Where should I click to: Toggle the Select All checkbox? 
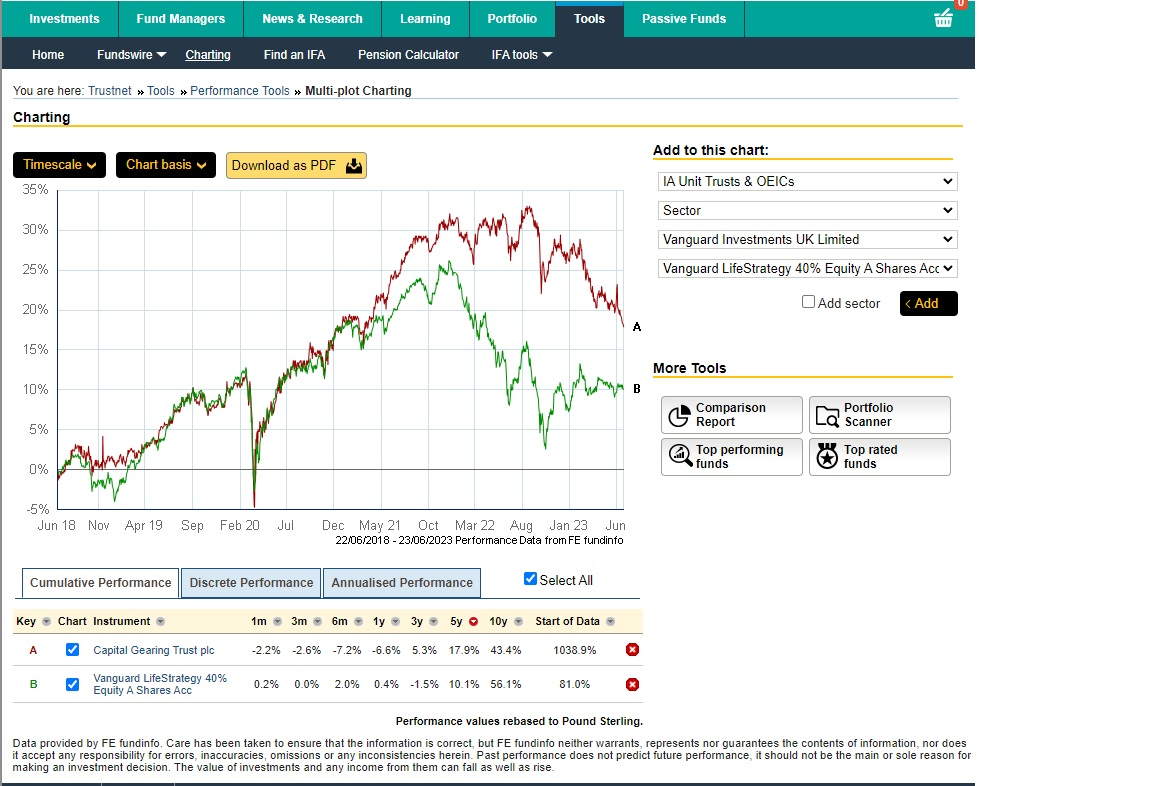[x=530, y=579]
